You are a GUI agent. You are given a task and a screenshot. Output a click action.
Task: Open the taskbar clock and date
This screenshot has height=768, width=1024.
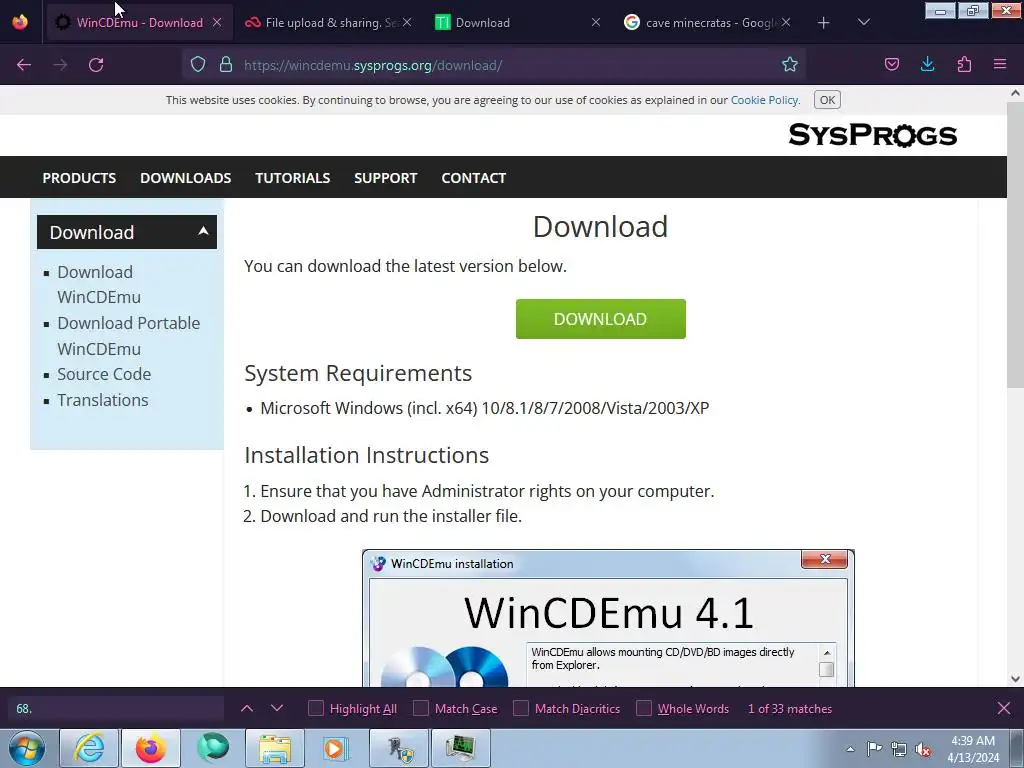pyautogui.click(x=973, y=749)
